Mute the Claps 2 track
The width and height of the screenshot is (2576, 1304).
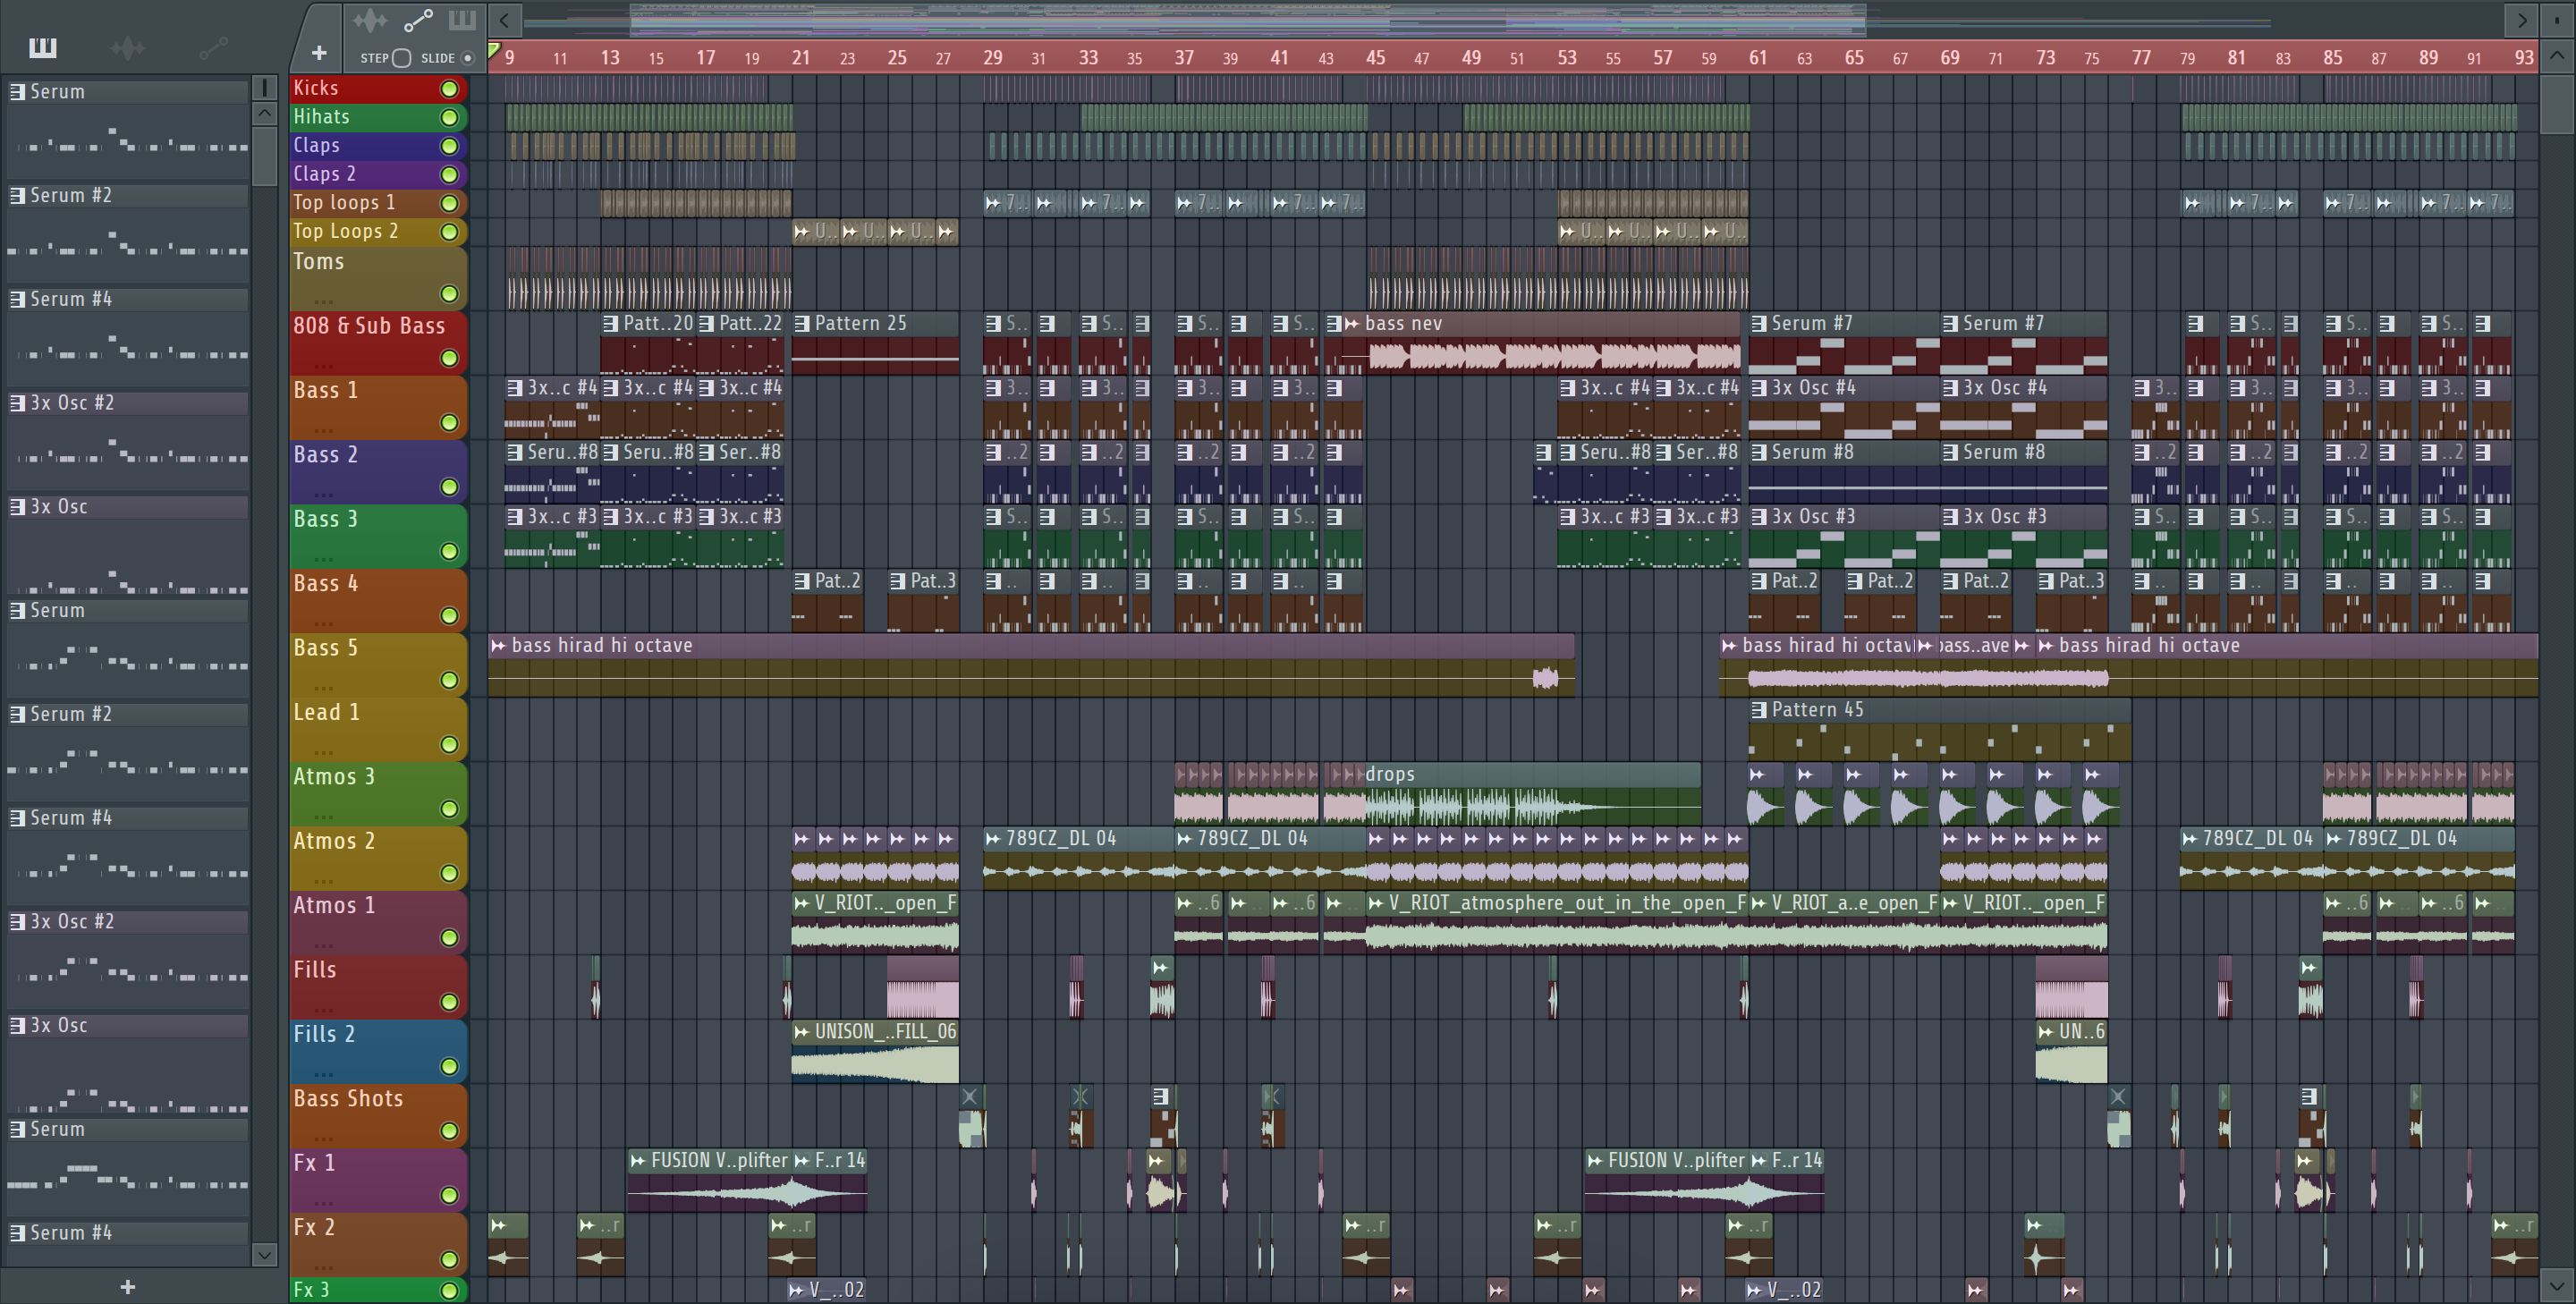(x=449, y=175)
